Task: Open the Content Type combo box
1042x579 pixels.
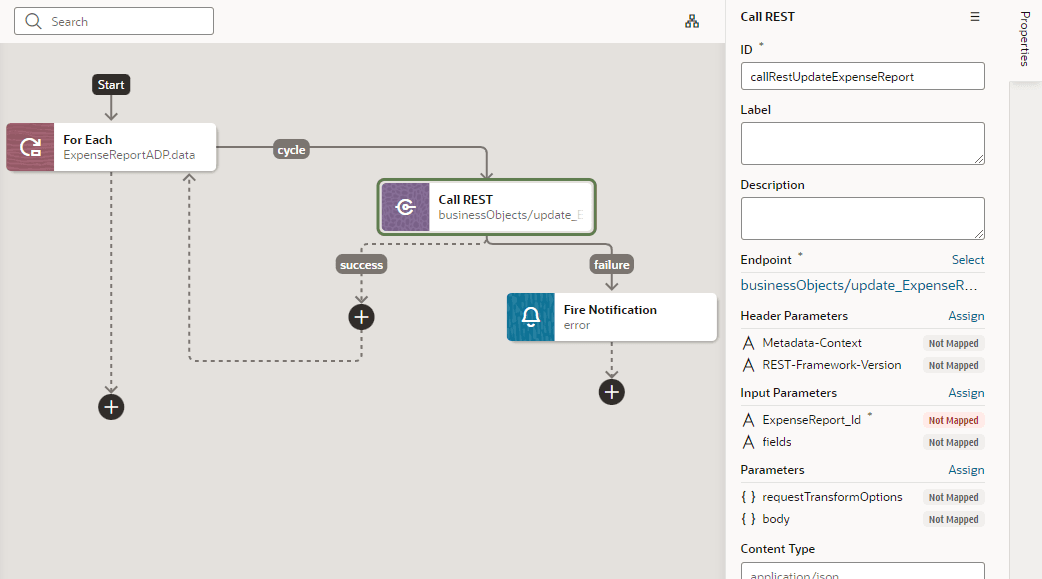Action: pyautogui.click(x=863, y=570)
